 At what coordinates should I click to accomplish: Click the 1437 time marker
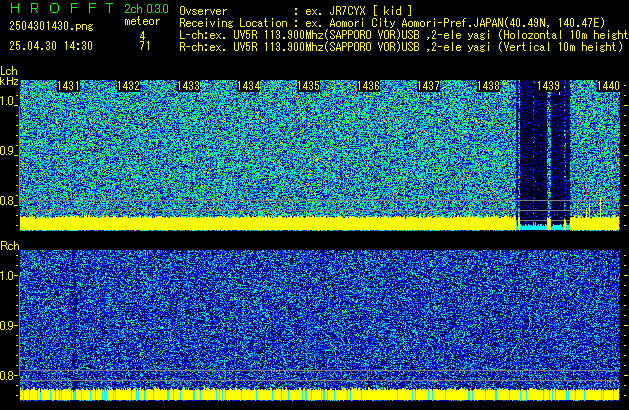click(x=428, y=86)
